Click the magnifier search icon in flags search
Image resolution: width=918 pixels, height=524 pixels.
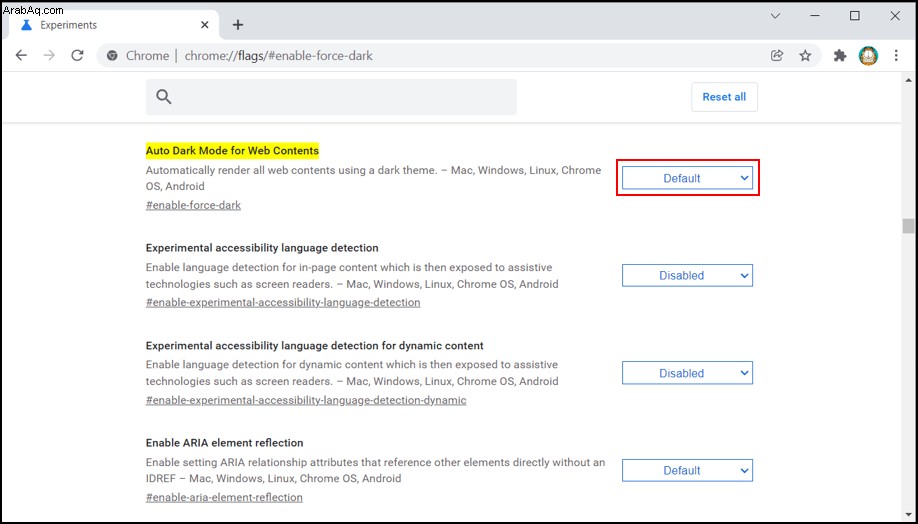[164, 97]
